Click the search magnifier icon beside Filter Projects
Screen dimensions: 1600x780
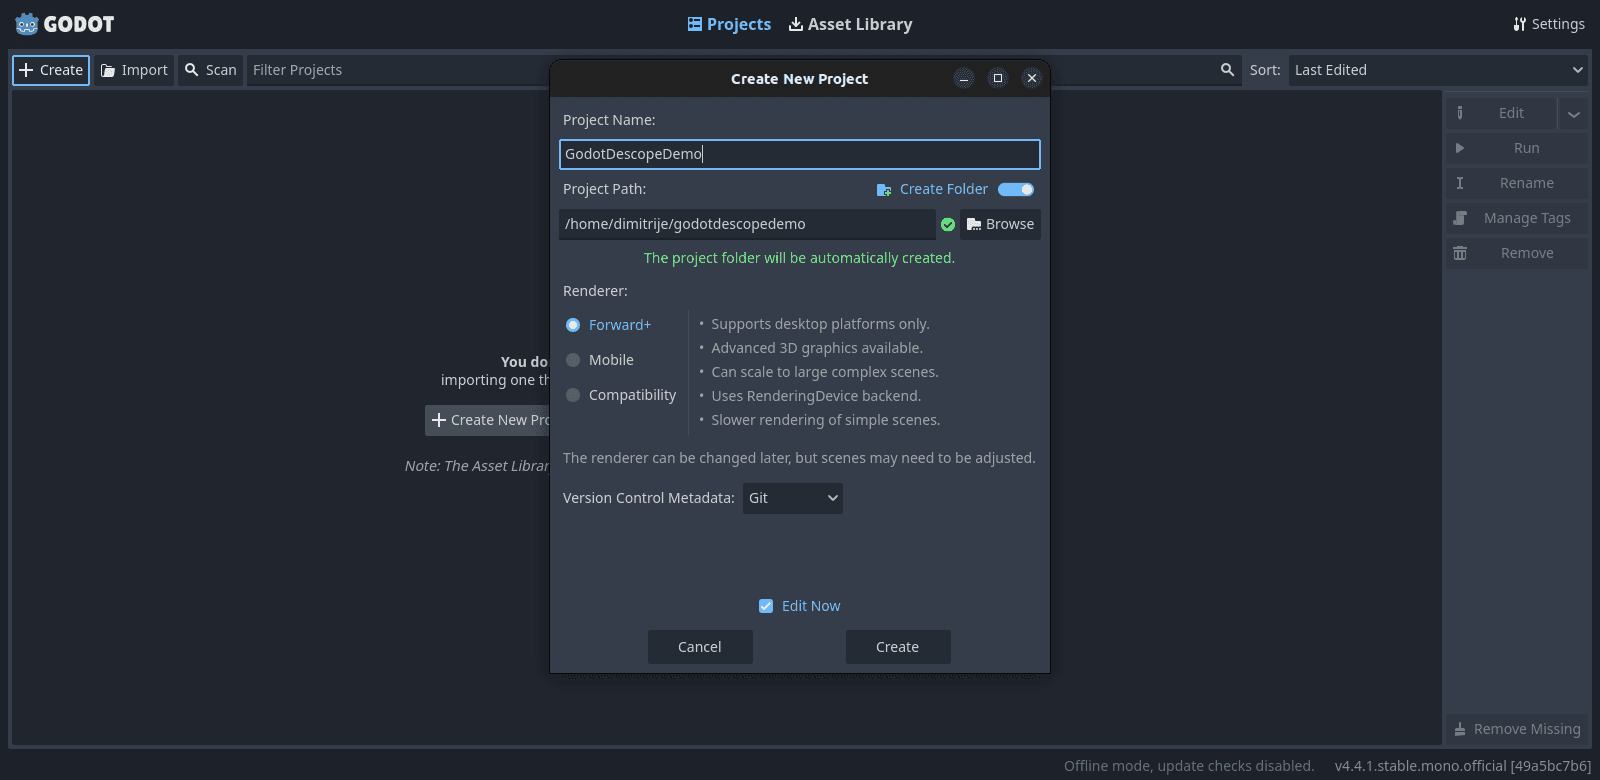coord(1227,70)
